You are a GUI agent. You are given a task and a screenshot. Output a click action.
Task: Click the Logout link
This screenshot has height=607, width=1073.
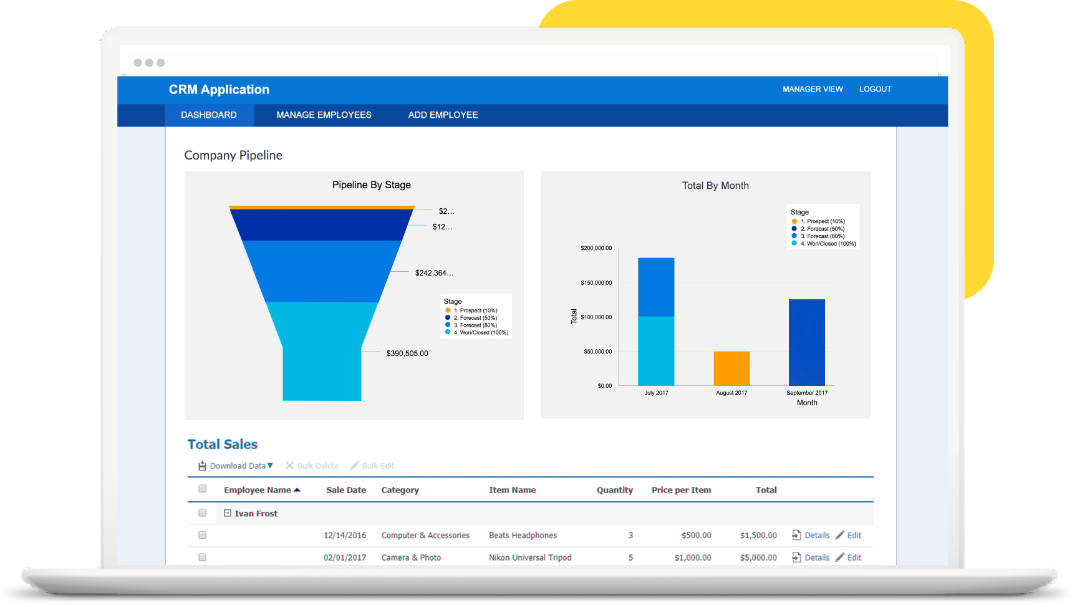(x=875, y=89)
